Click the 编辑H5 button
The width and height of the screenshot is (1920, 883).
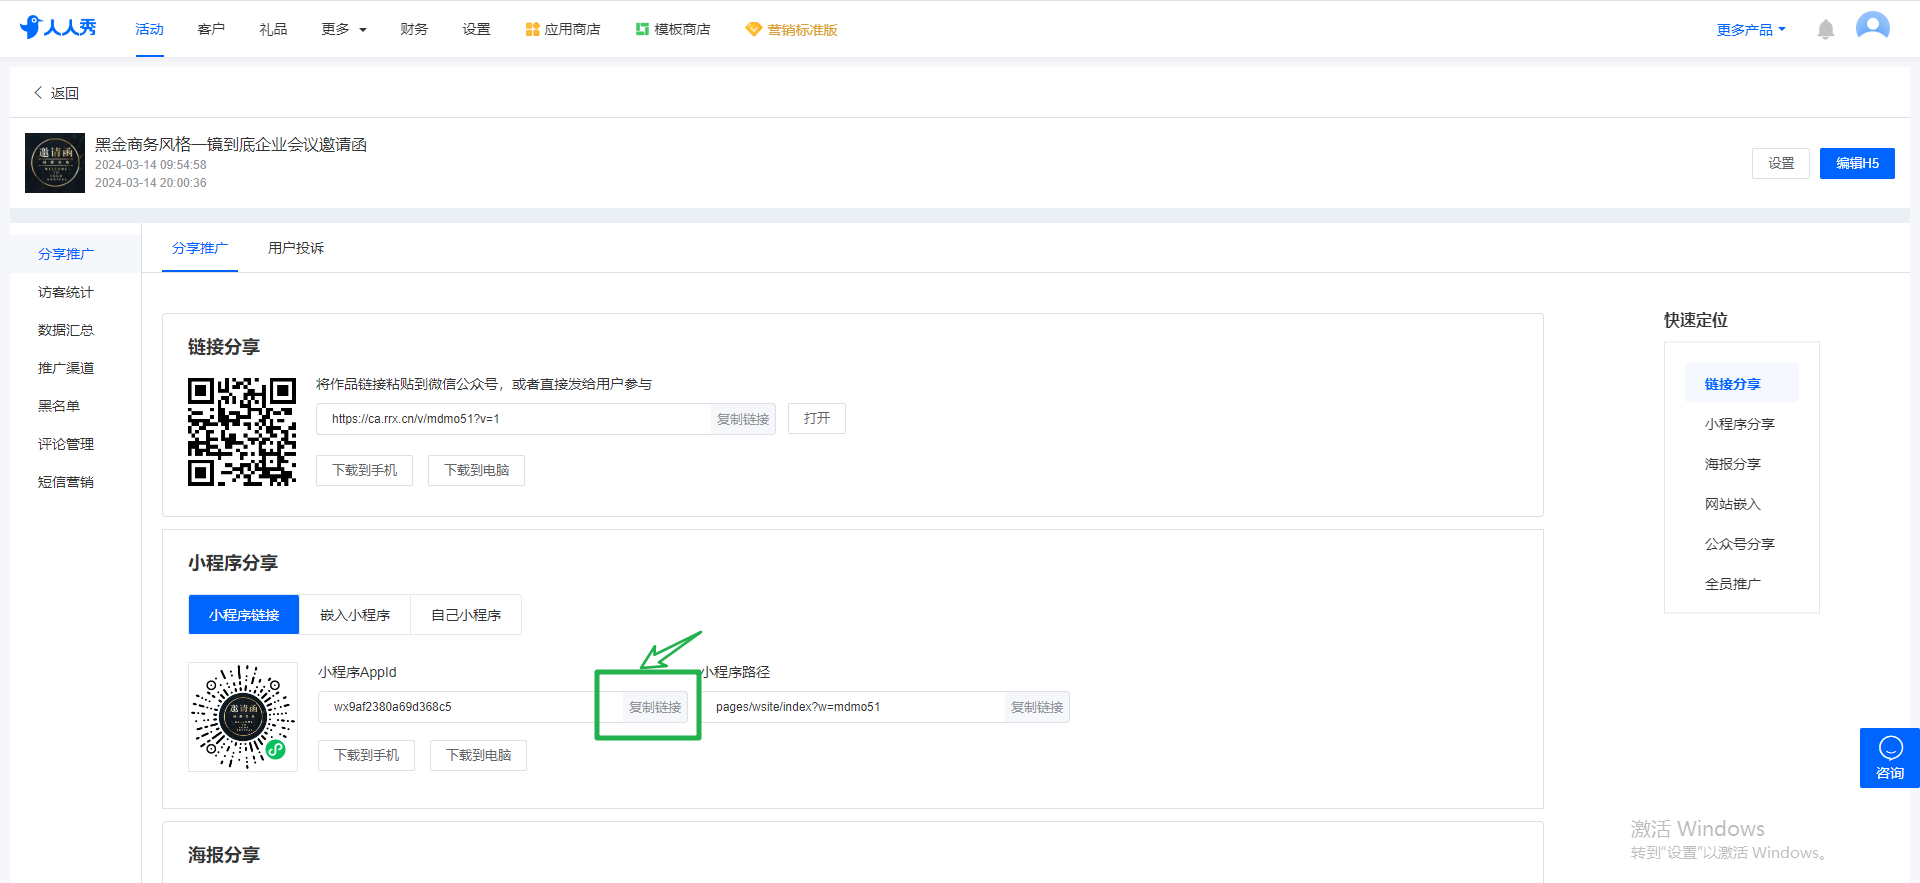[1857, 163]
